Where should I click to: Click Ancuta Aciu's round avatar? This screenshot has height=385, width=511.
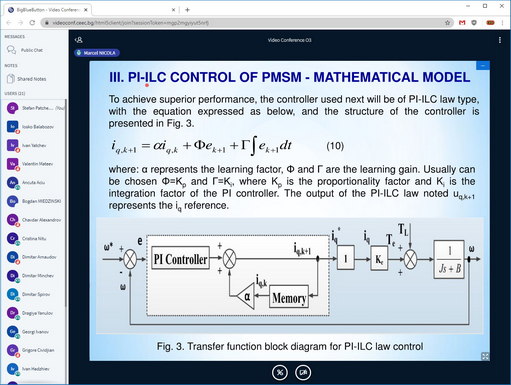click(12, 183)
